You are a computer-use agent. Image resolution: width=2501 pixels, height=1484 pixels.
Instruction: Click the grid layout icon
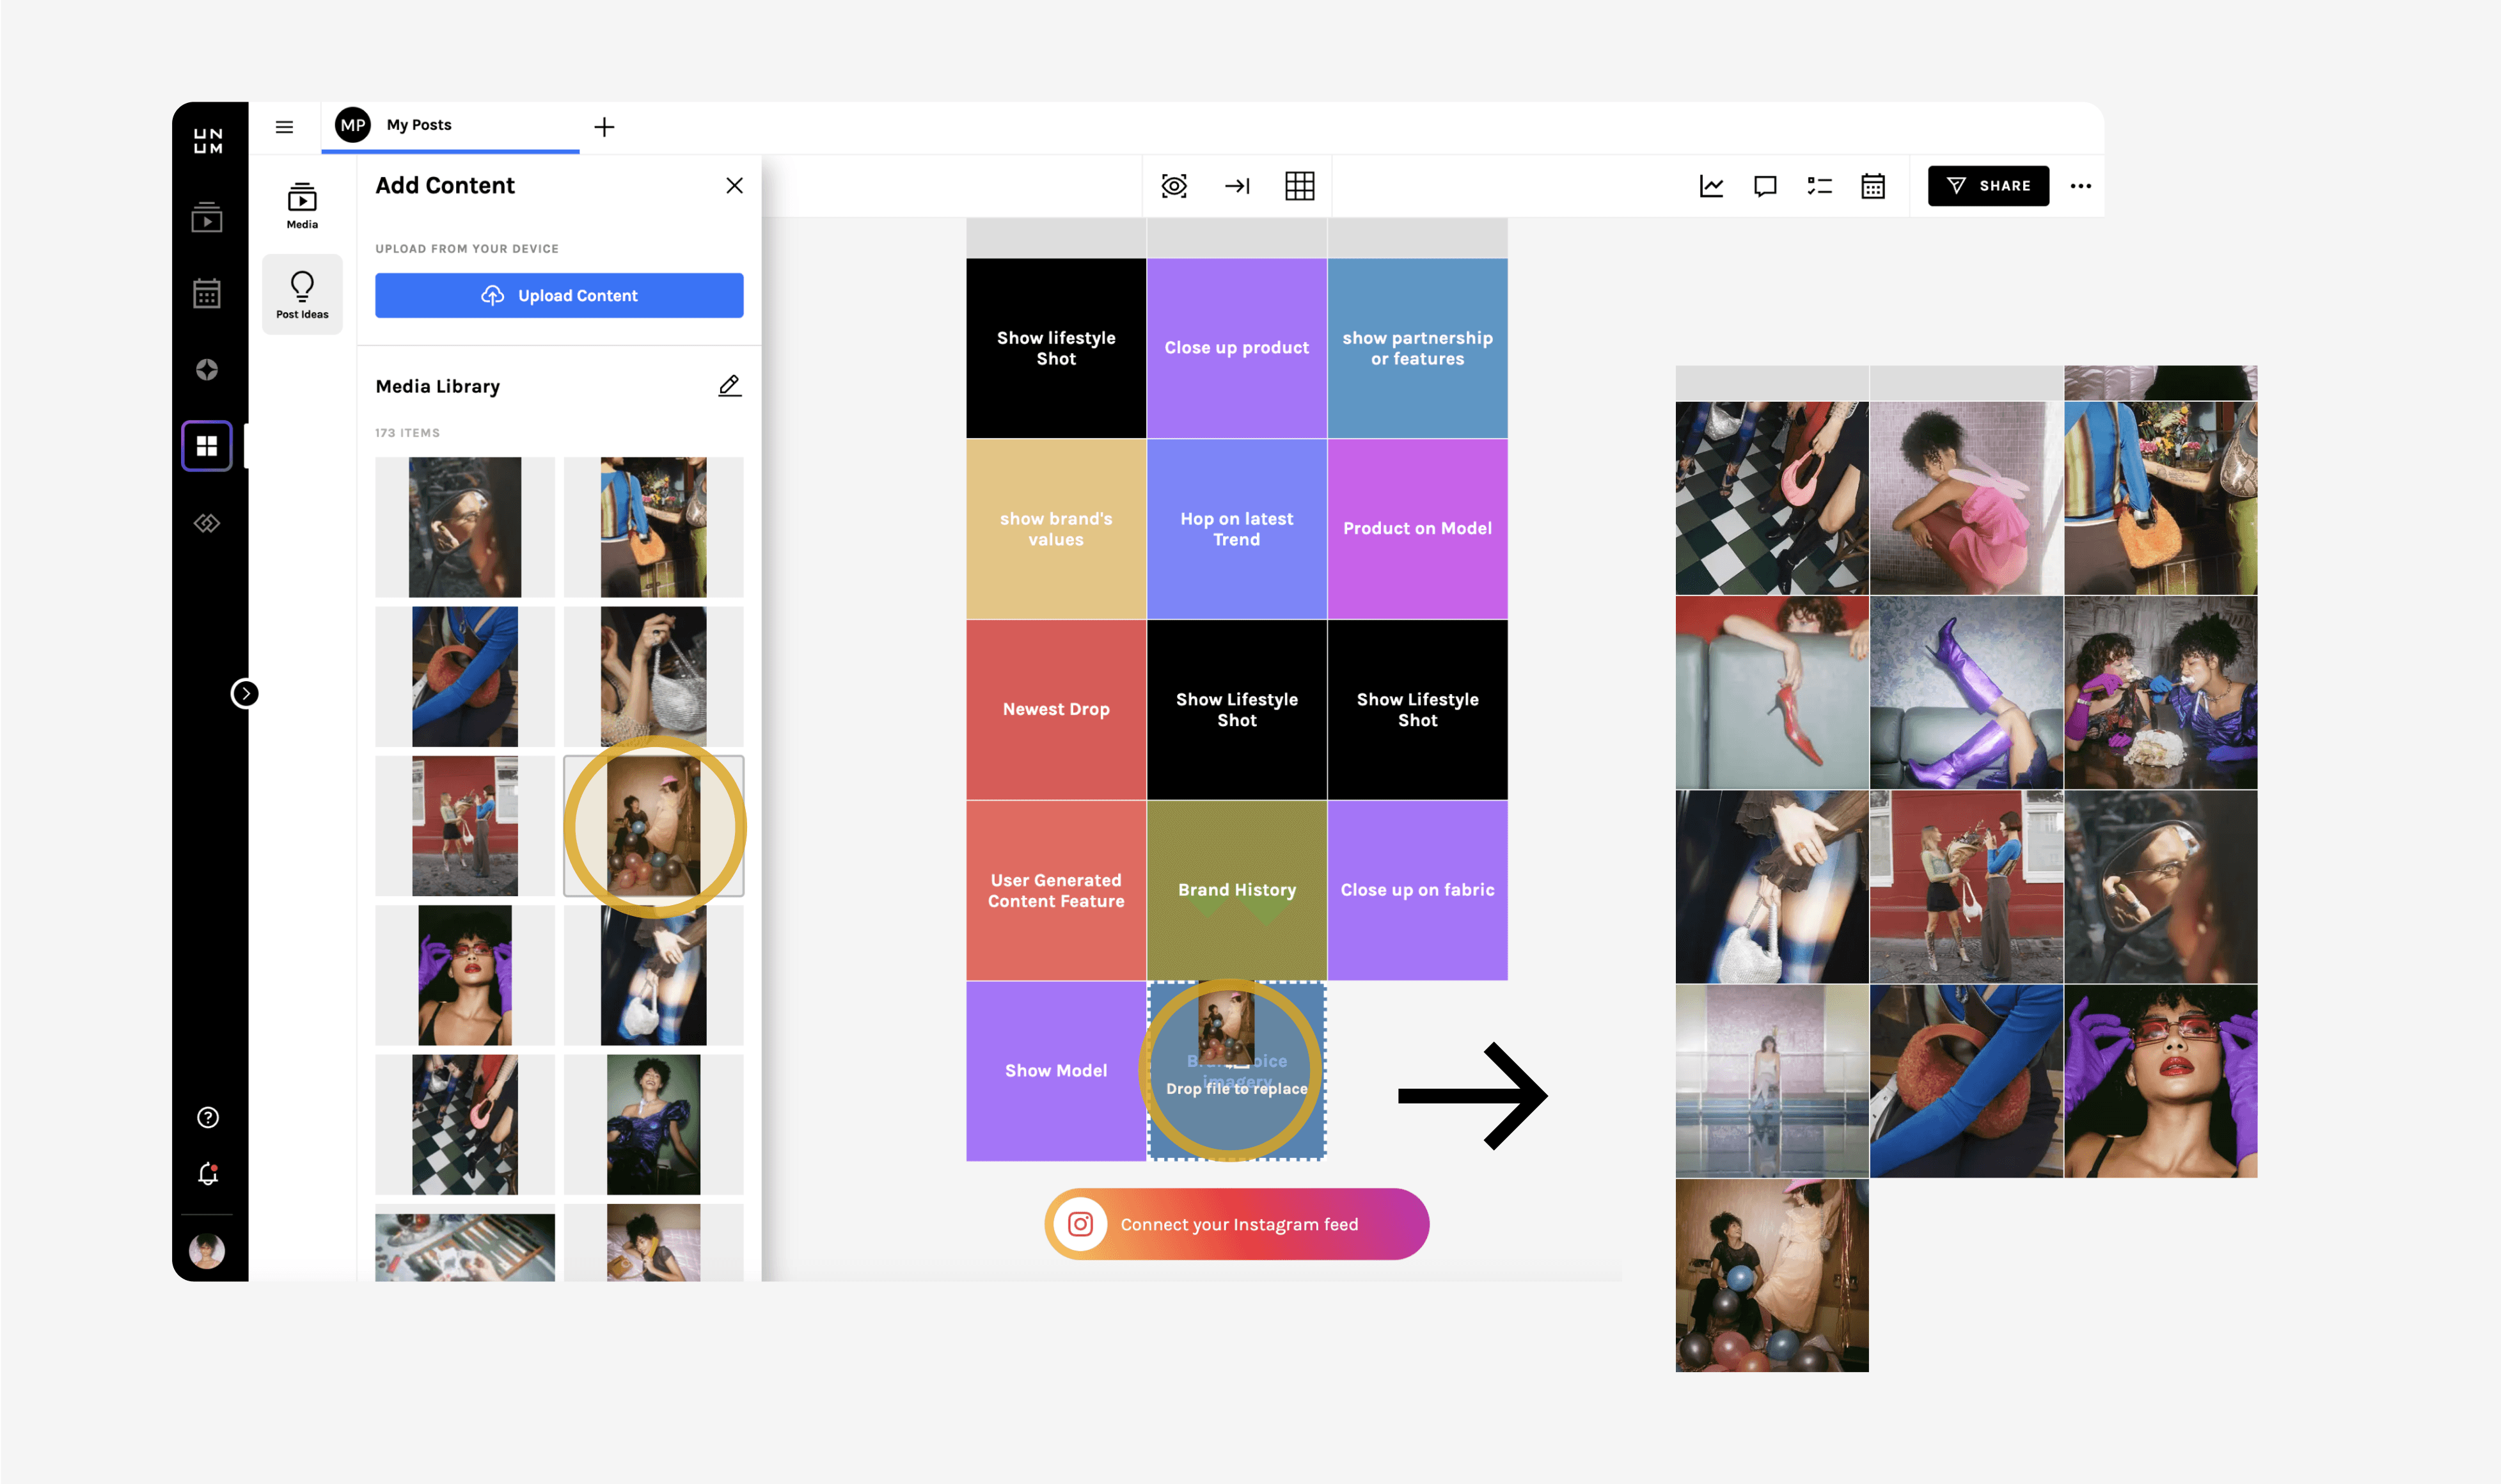1299,186
